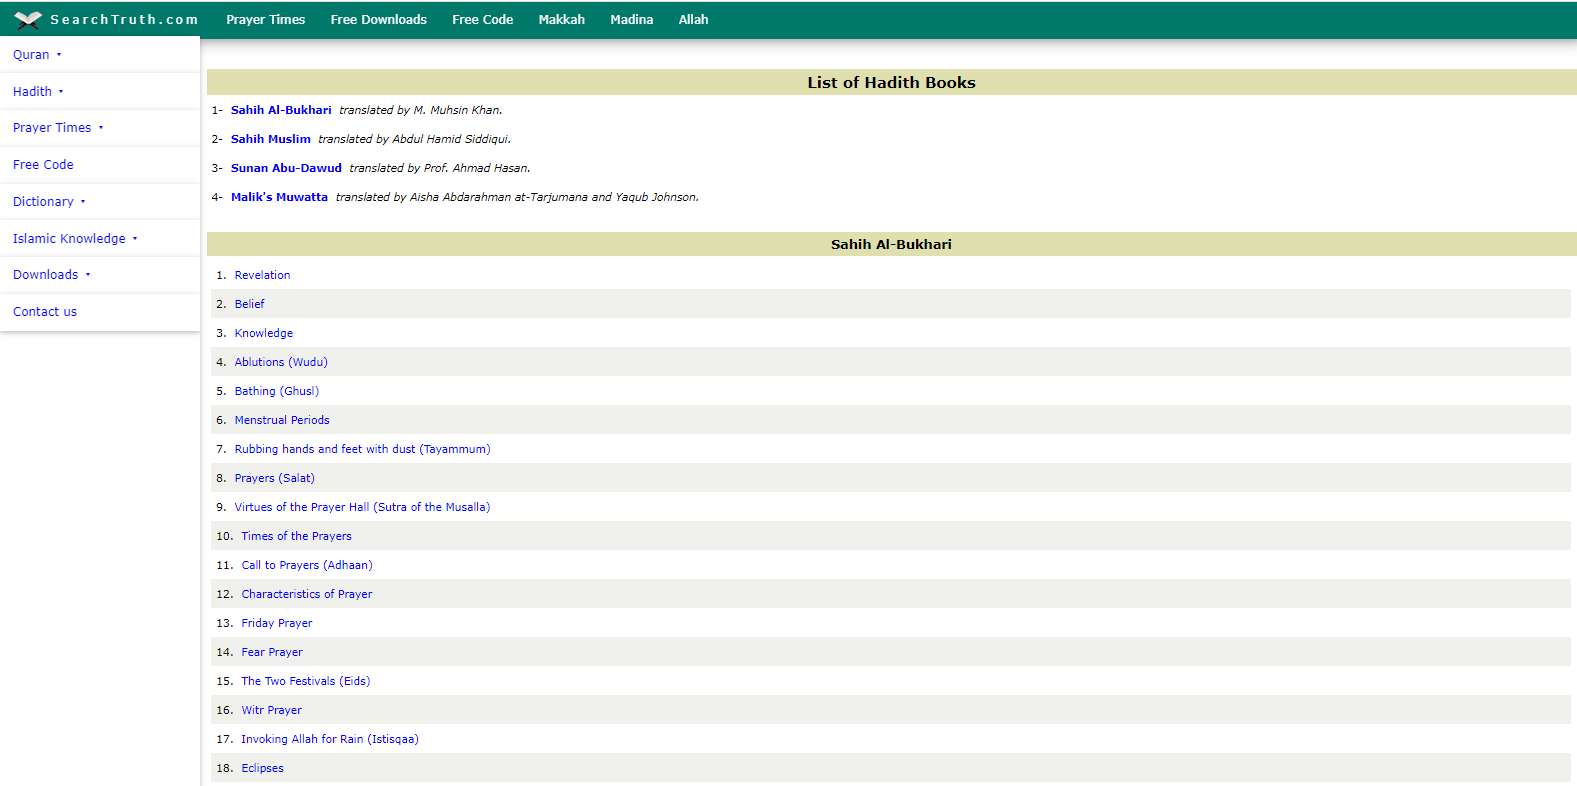Screen dimensions: 1577x786
Task: Open the Friday Prayer chapter
Action: coord(277,624)
